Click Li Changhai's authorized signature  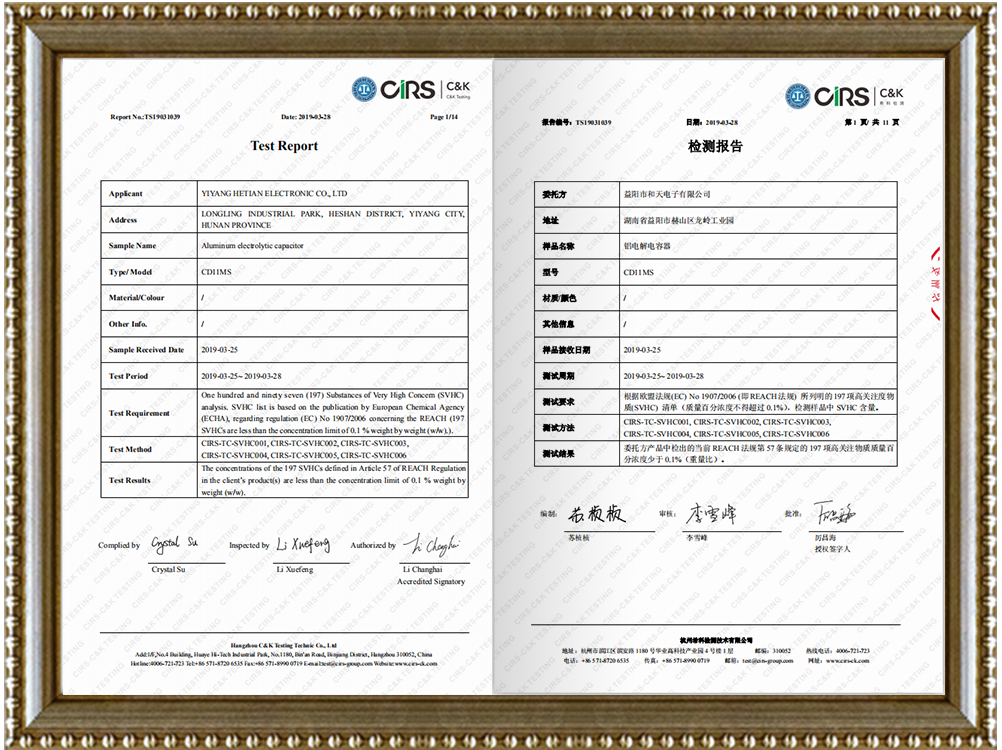pyautogui.click(x=430, y=544)
